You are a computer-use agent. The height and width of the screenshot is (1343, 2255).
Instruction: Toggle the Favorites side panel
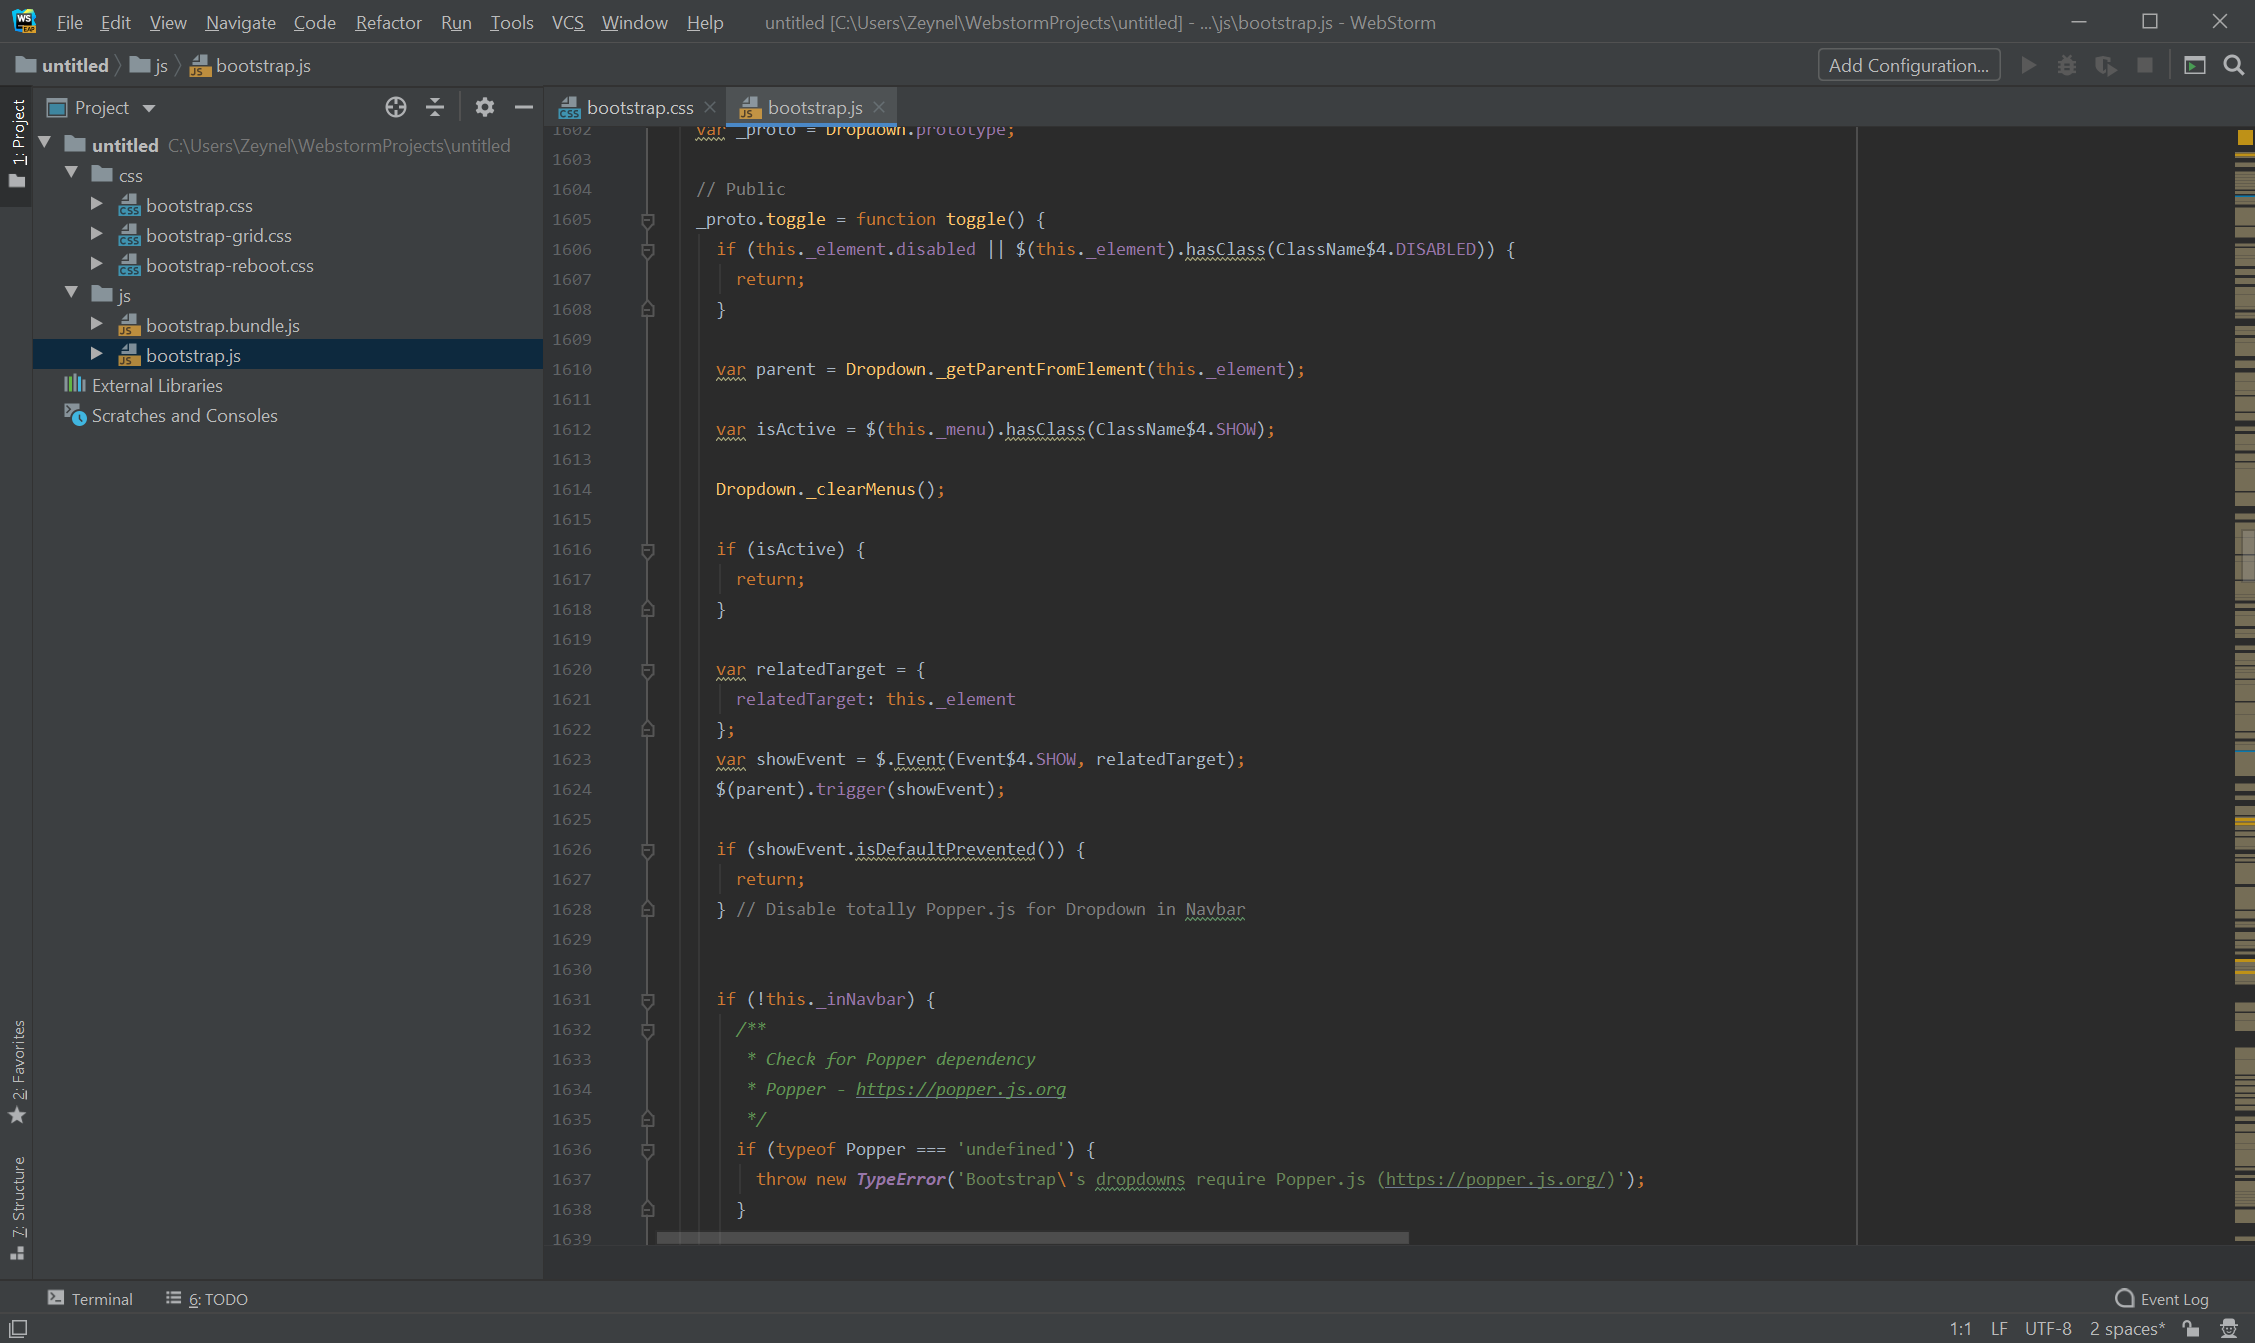click(18, 1070)
